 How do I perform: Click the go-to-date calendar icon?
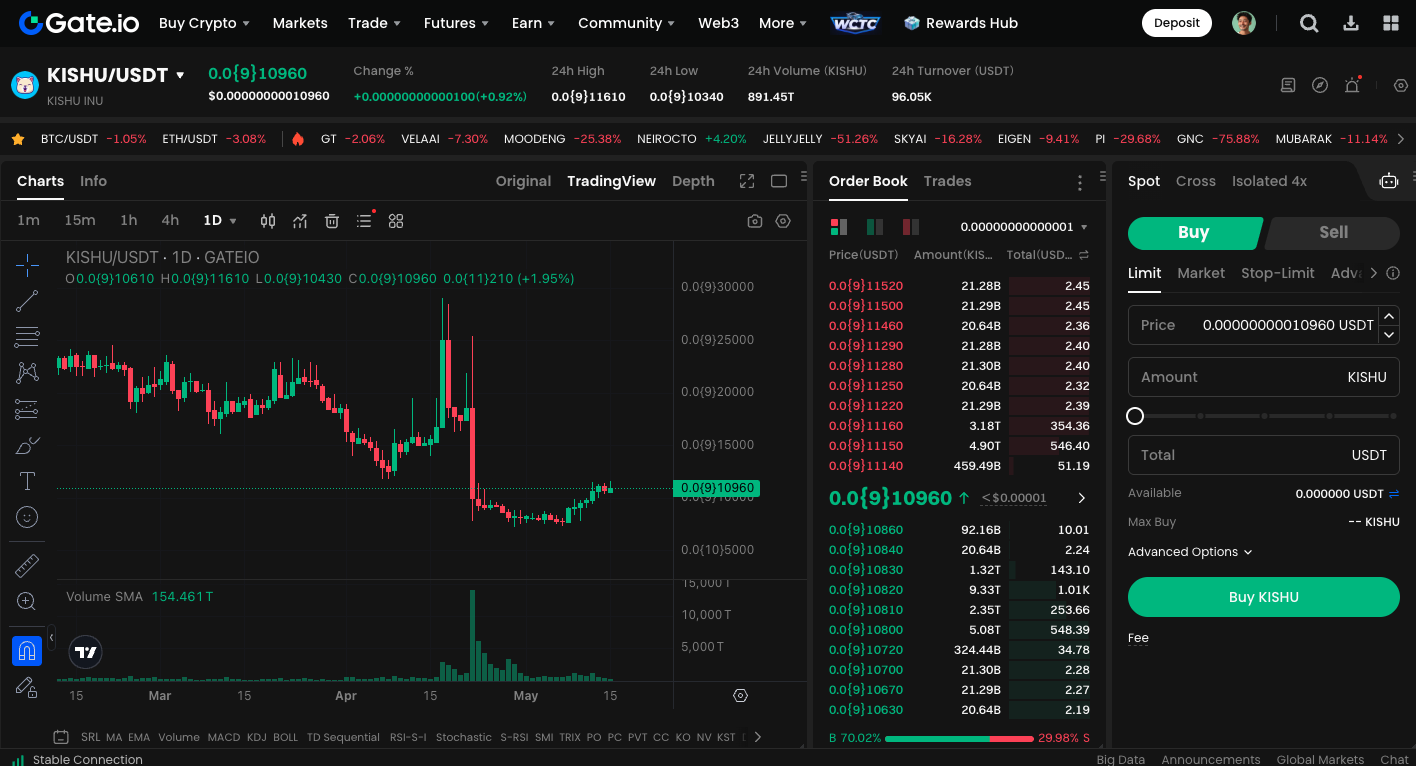(61, 737)
